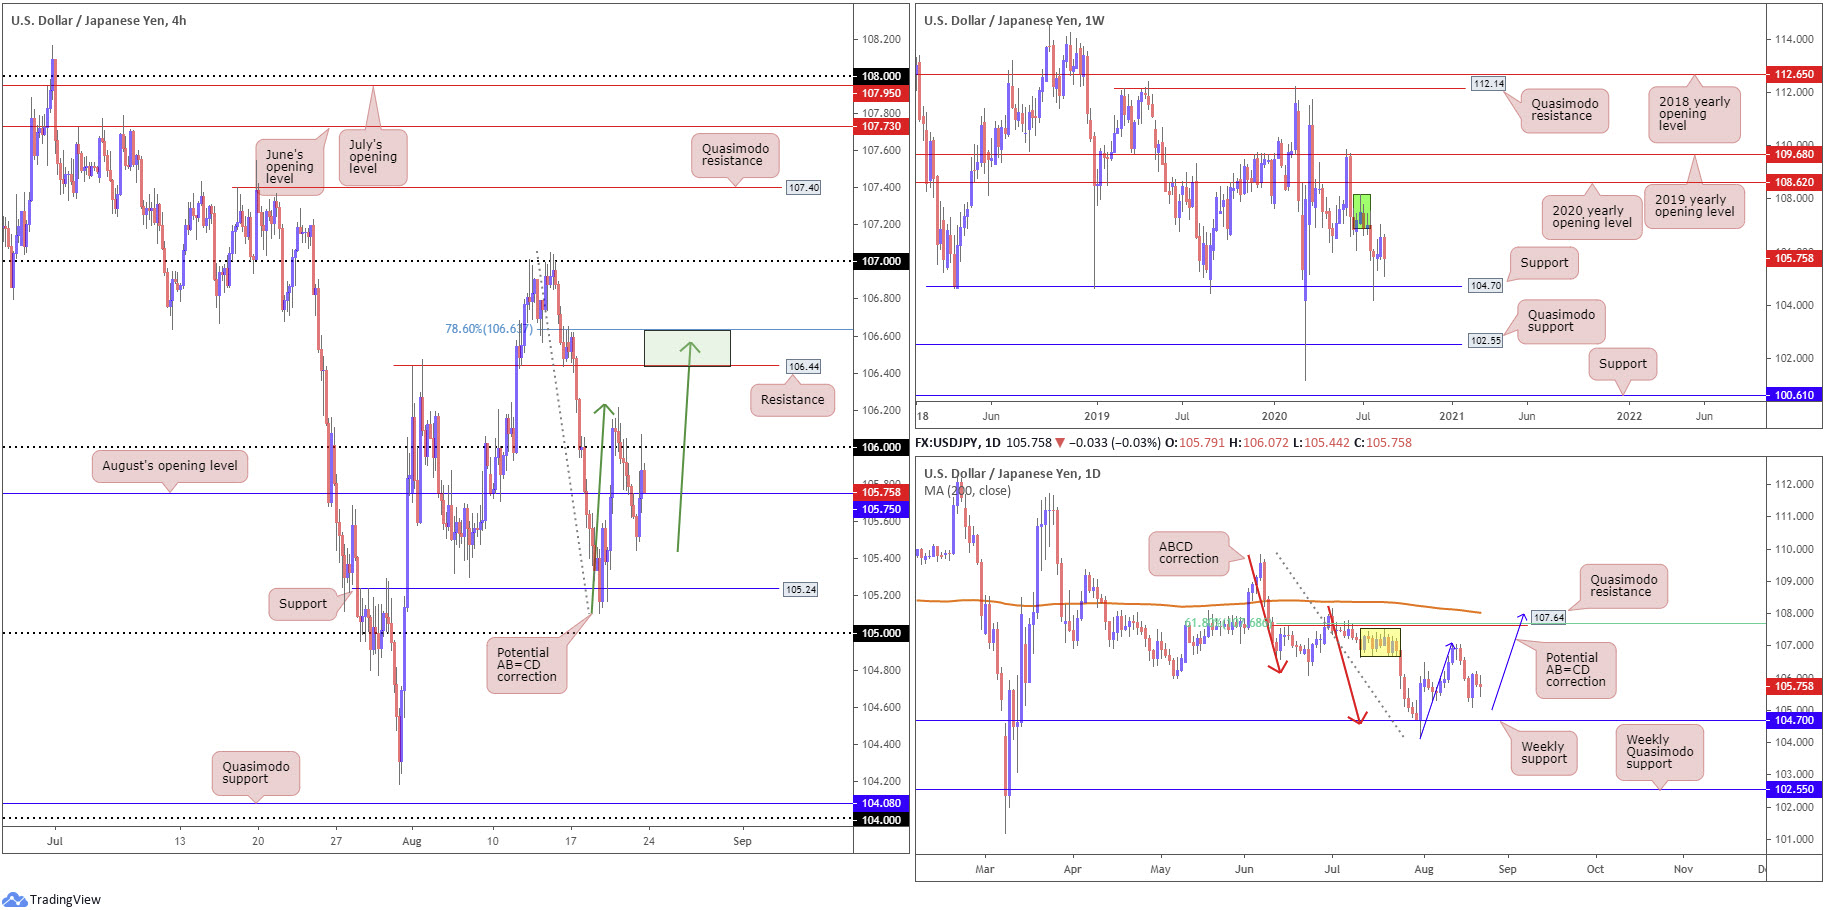
Task: Click the red 108.620 weekly price label
Action: click(x=1794, y=182)
